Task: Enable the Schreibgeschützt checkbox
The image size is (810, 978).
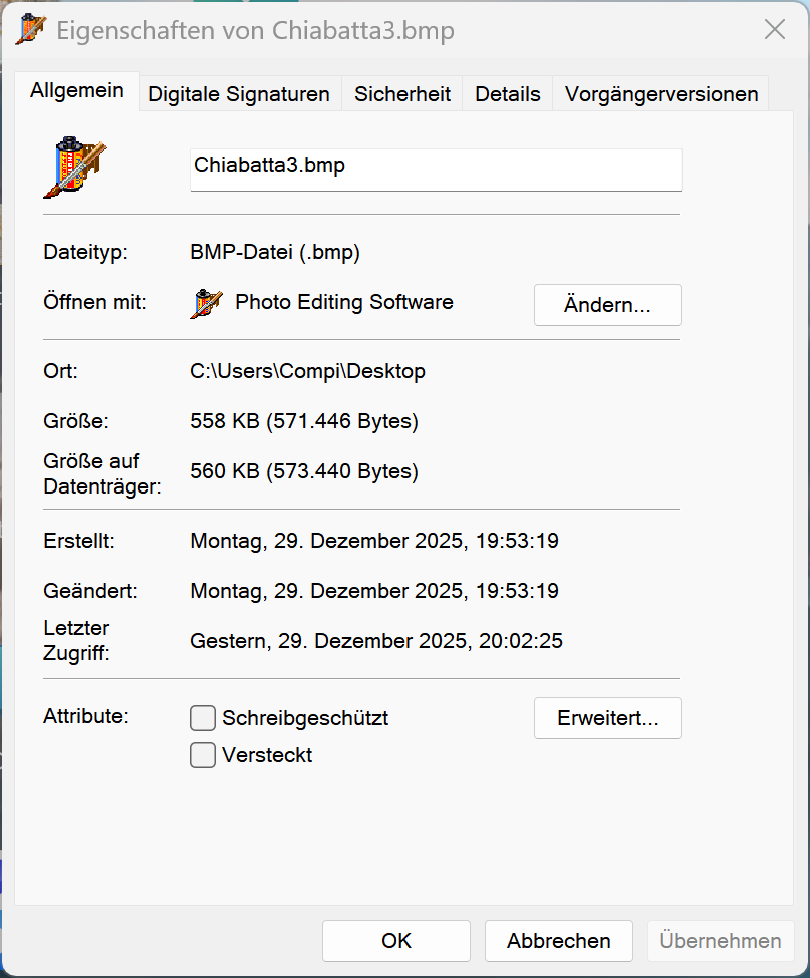Action: 203,718
